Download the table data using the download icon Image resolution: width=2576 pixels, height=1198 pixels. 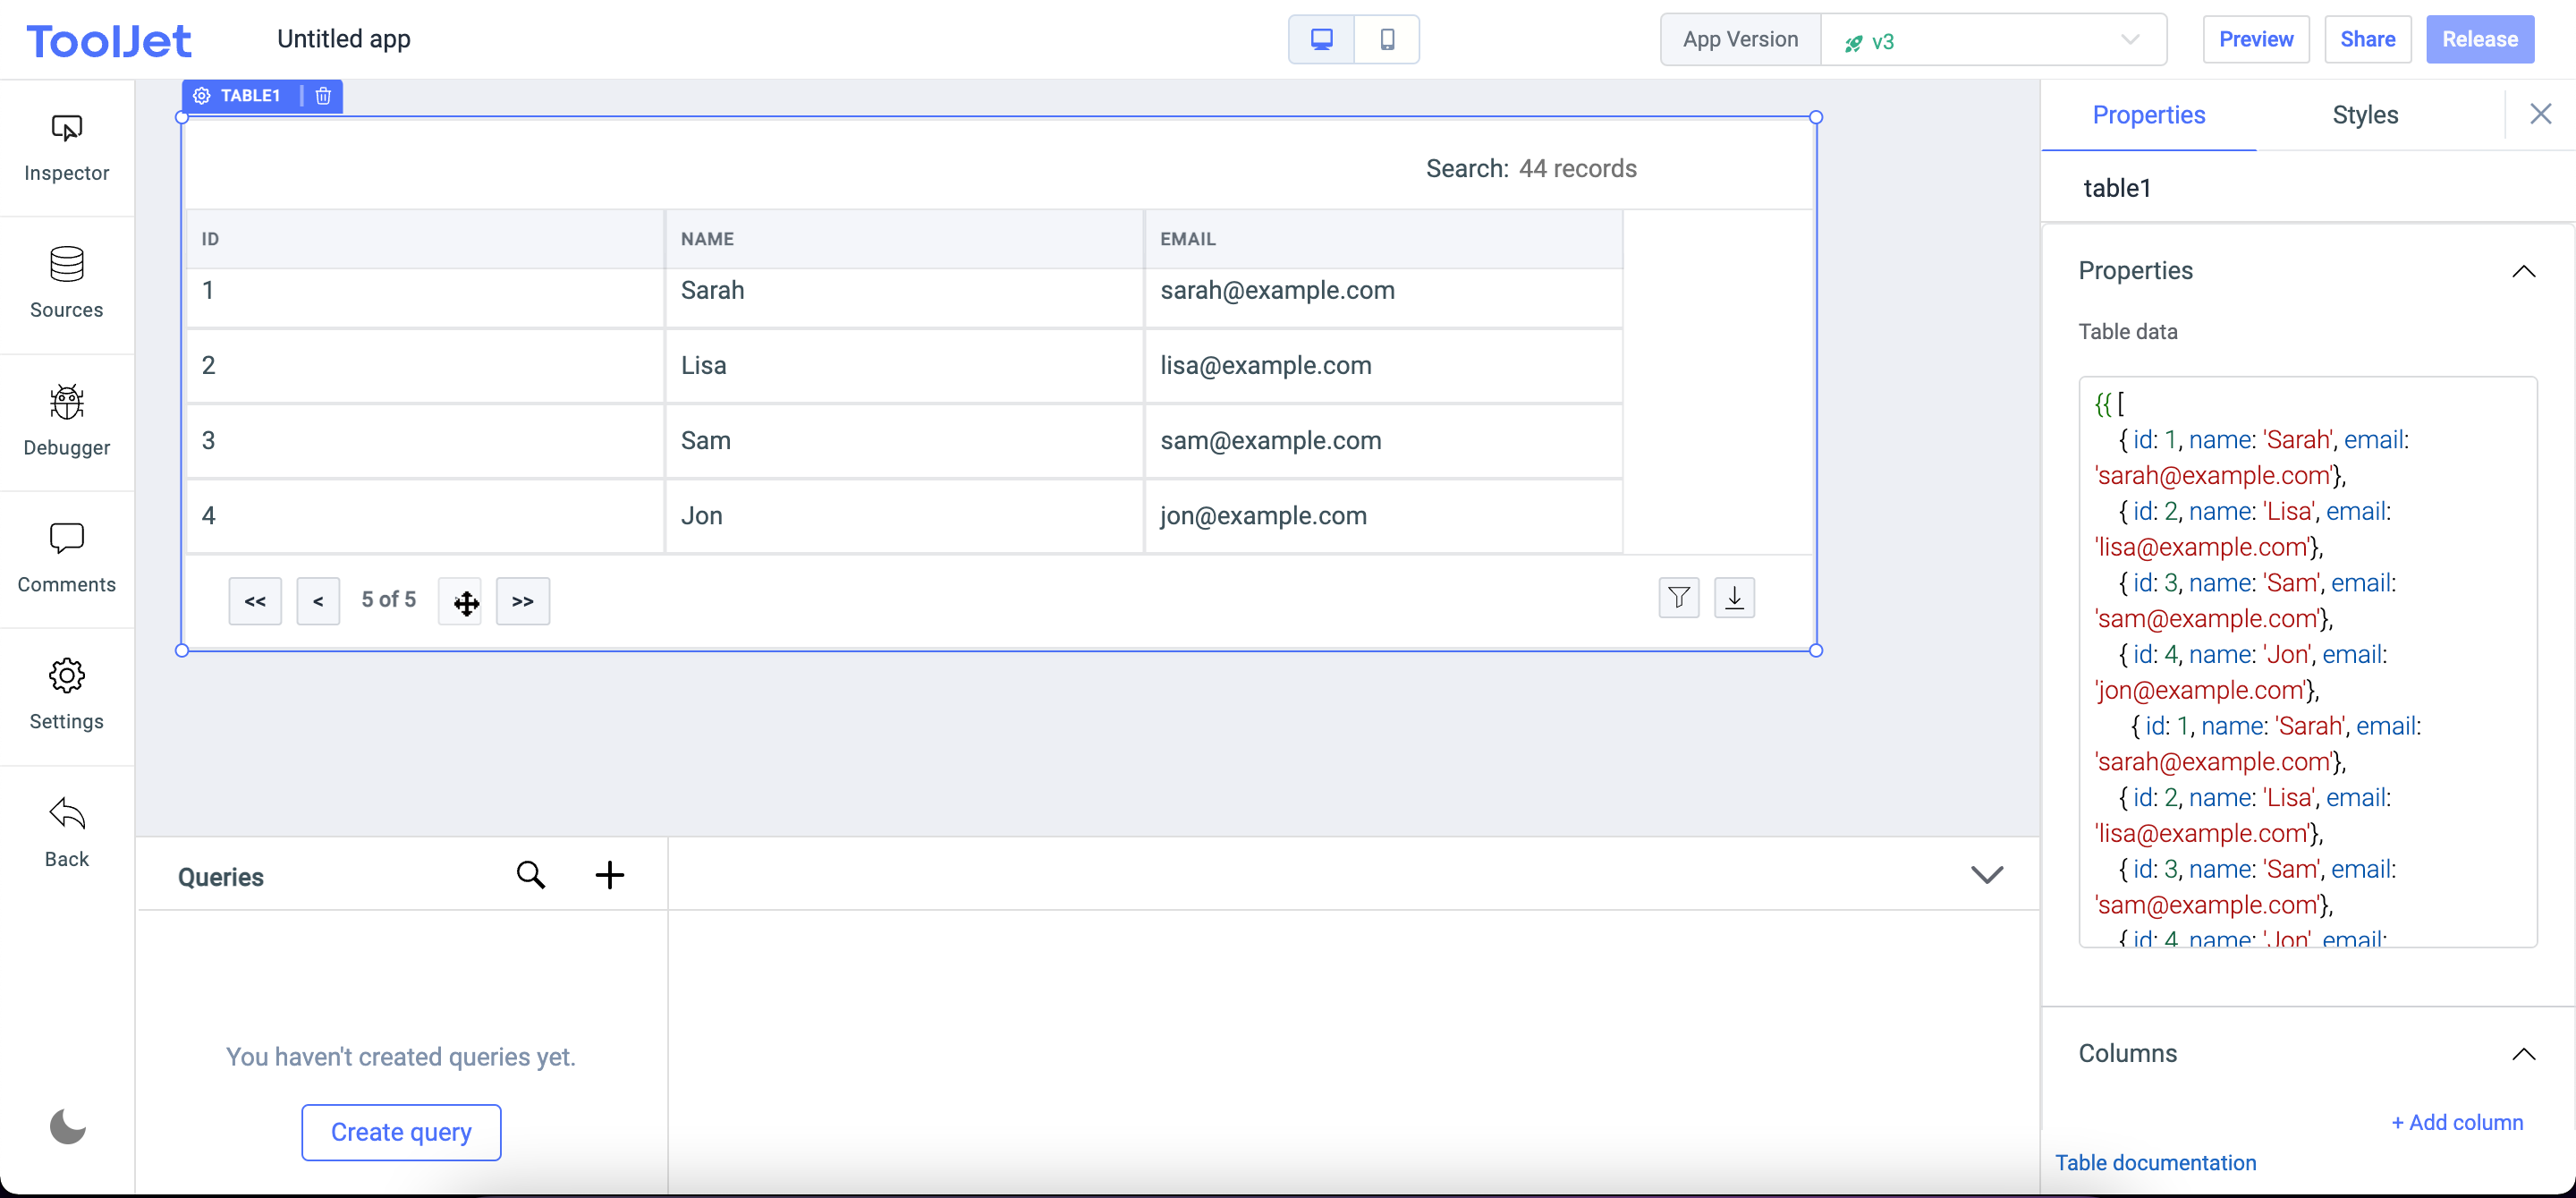pyautogui.click(x=1734, y=597)
